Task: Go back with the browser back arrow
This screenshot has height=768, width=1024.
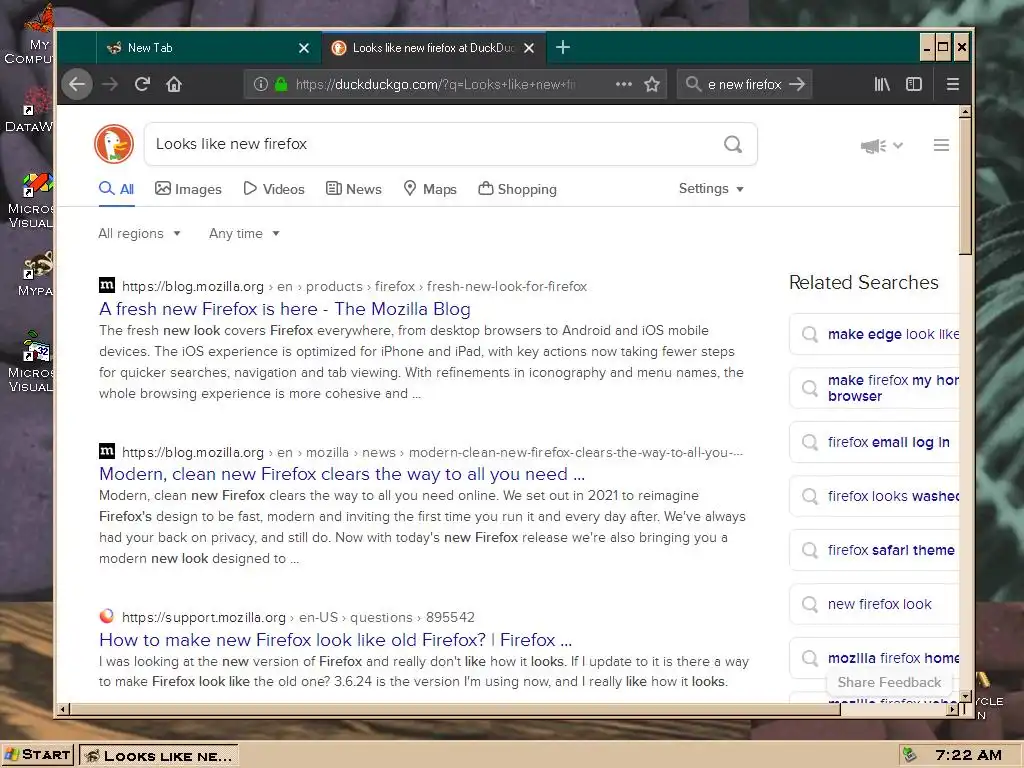Action: click(77, 84)
